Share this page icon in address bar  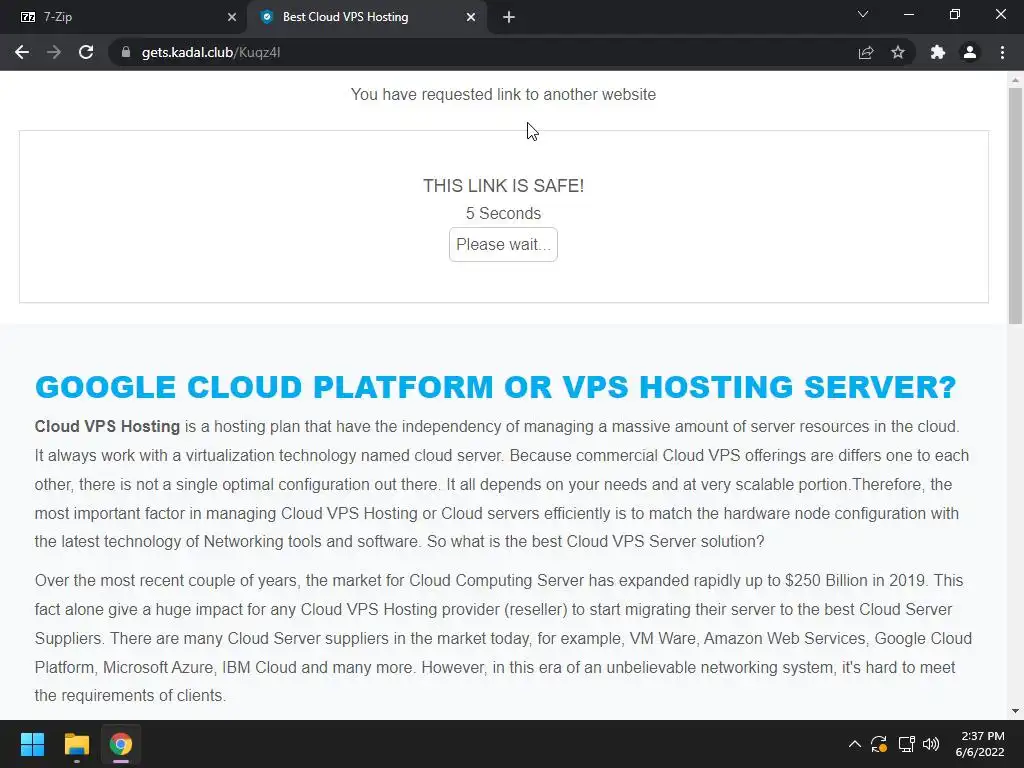tap(866, 52)
